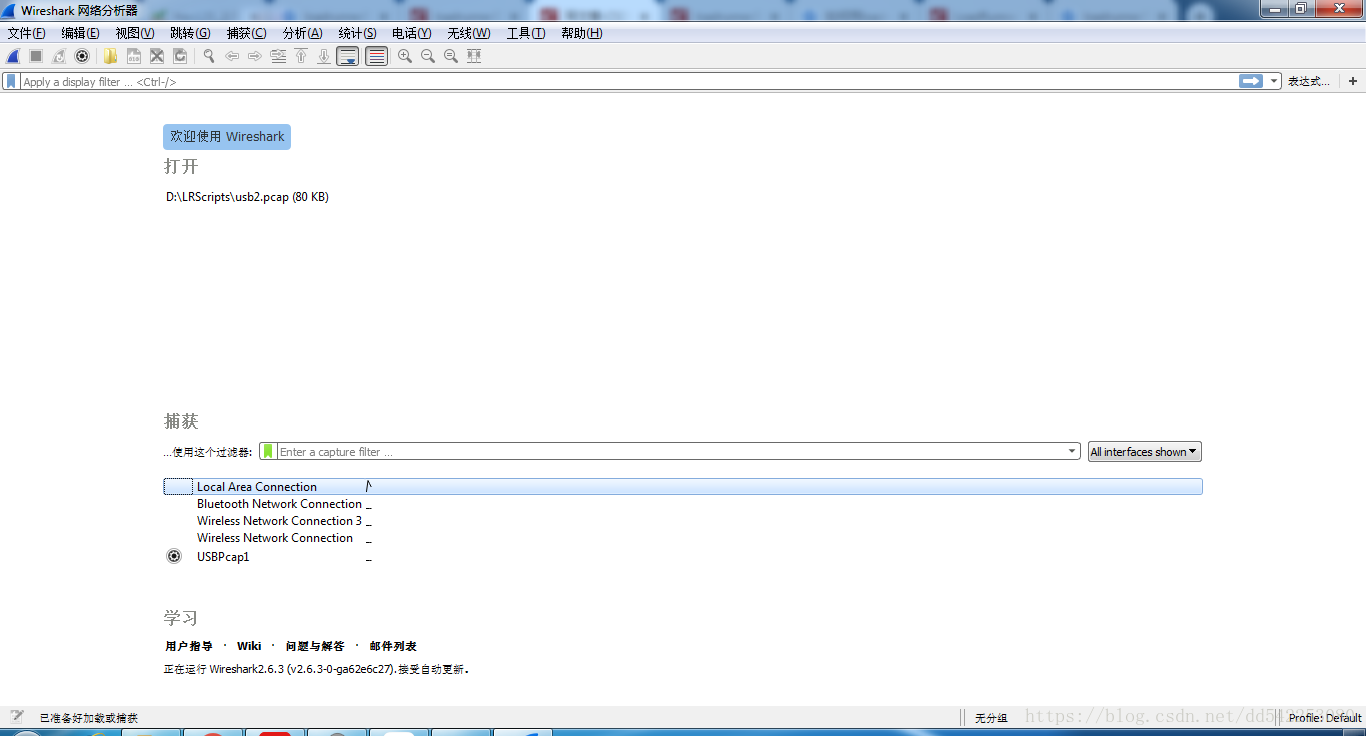The image size is (1366, 736).
Task: Open the 用户指导 user guide link
Action: tap(189, 646)
